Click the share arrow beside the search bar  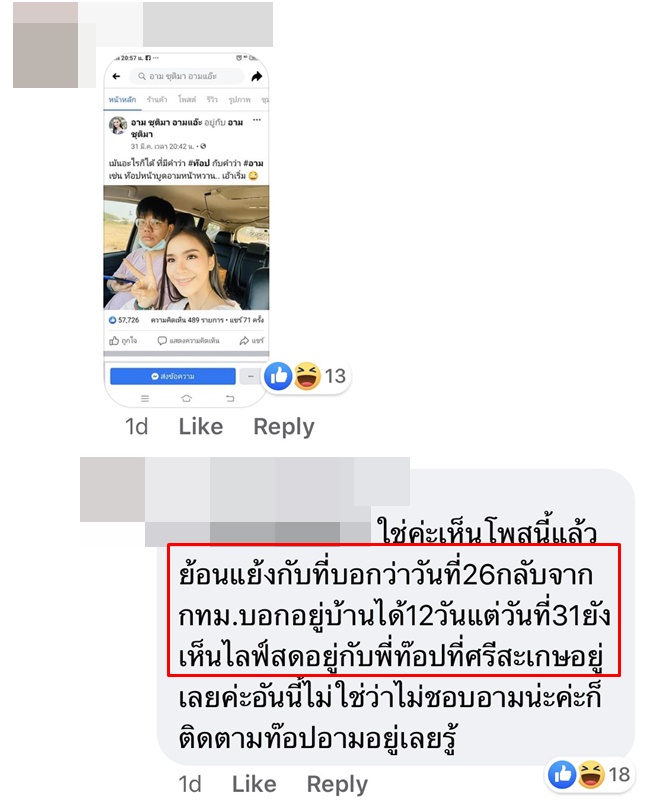257,77
